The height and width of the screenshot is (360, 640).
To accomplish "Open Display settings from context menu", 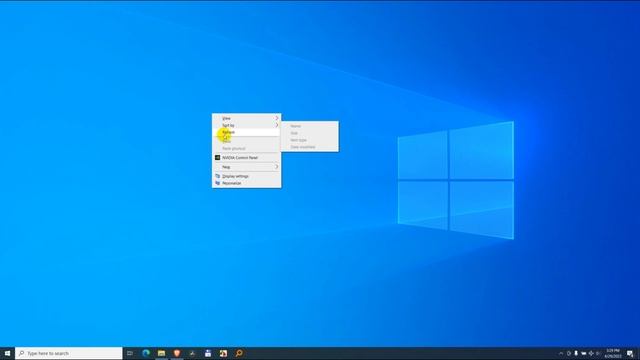I will (247, 176).
